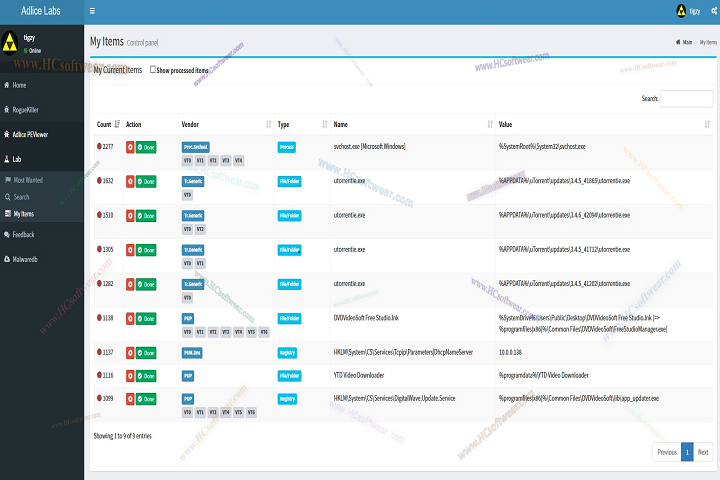Sort table by Vendor column arrows
720x480 pixels.
pyautogui.click(x=268, y=124)
